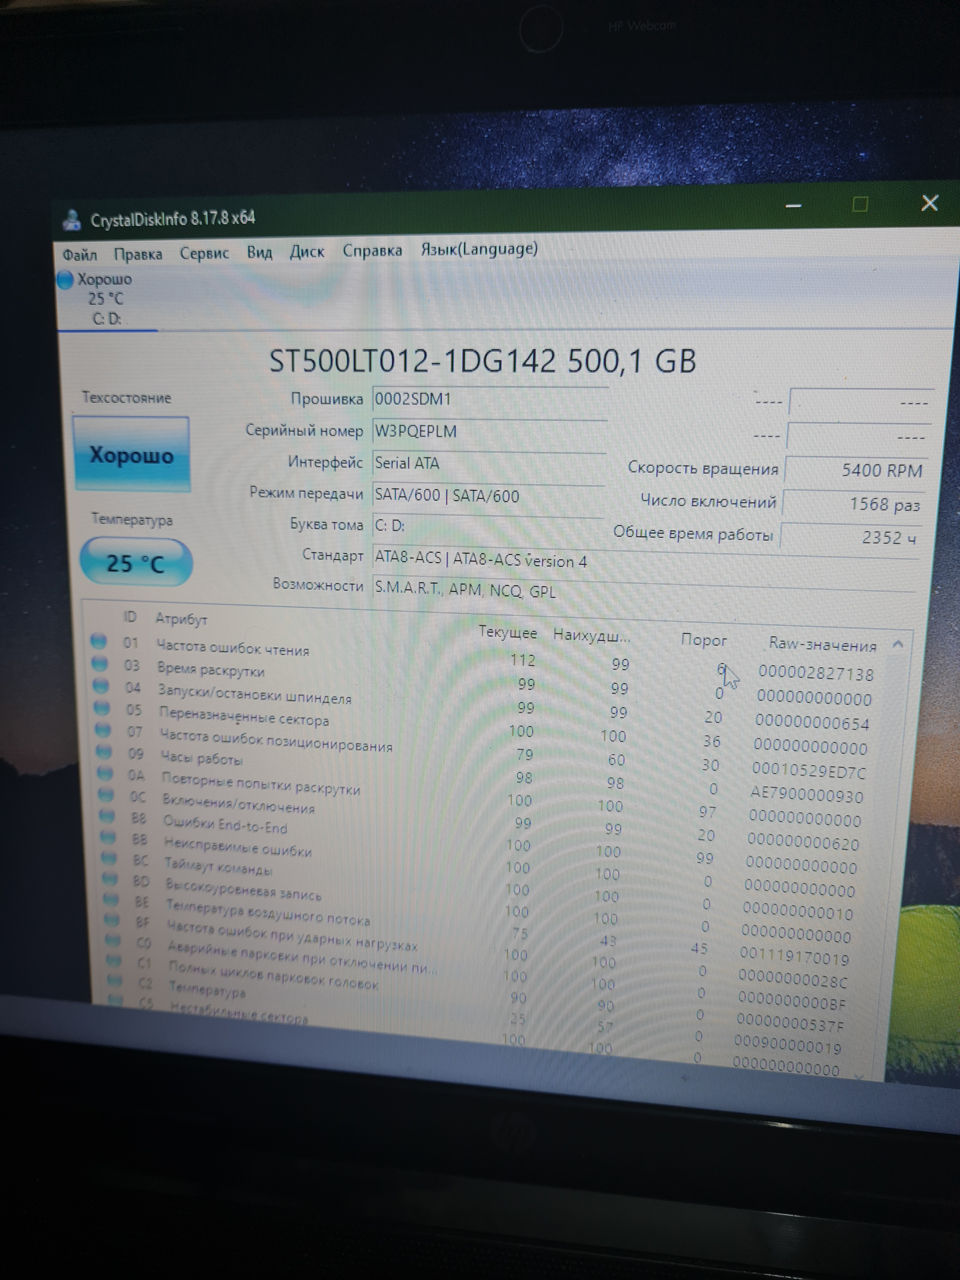Click the Прошивка field 0002SDM1

pos(489,399)
